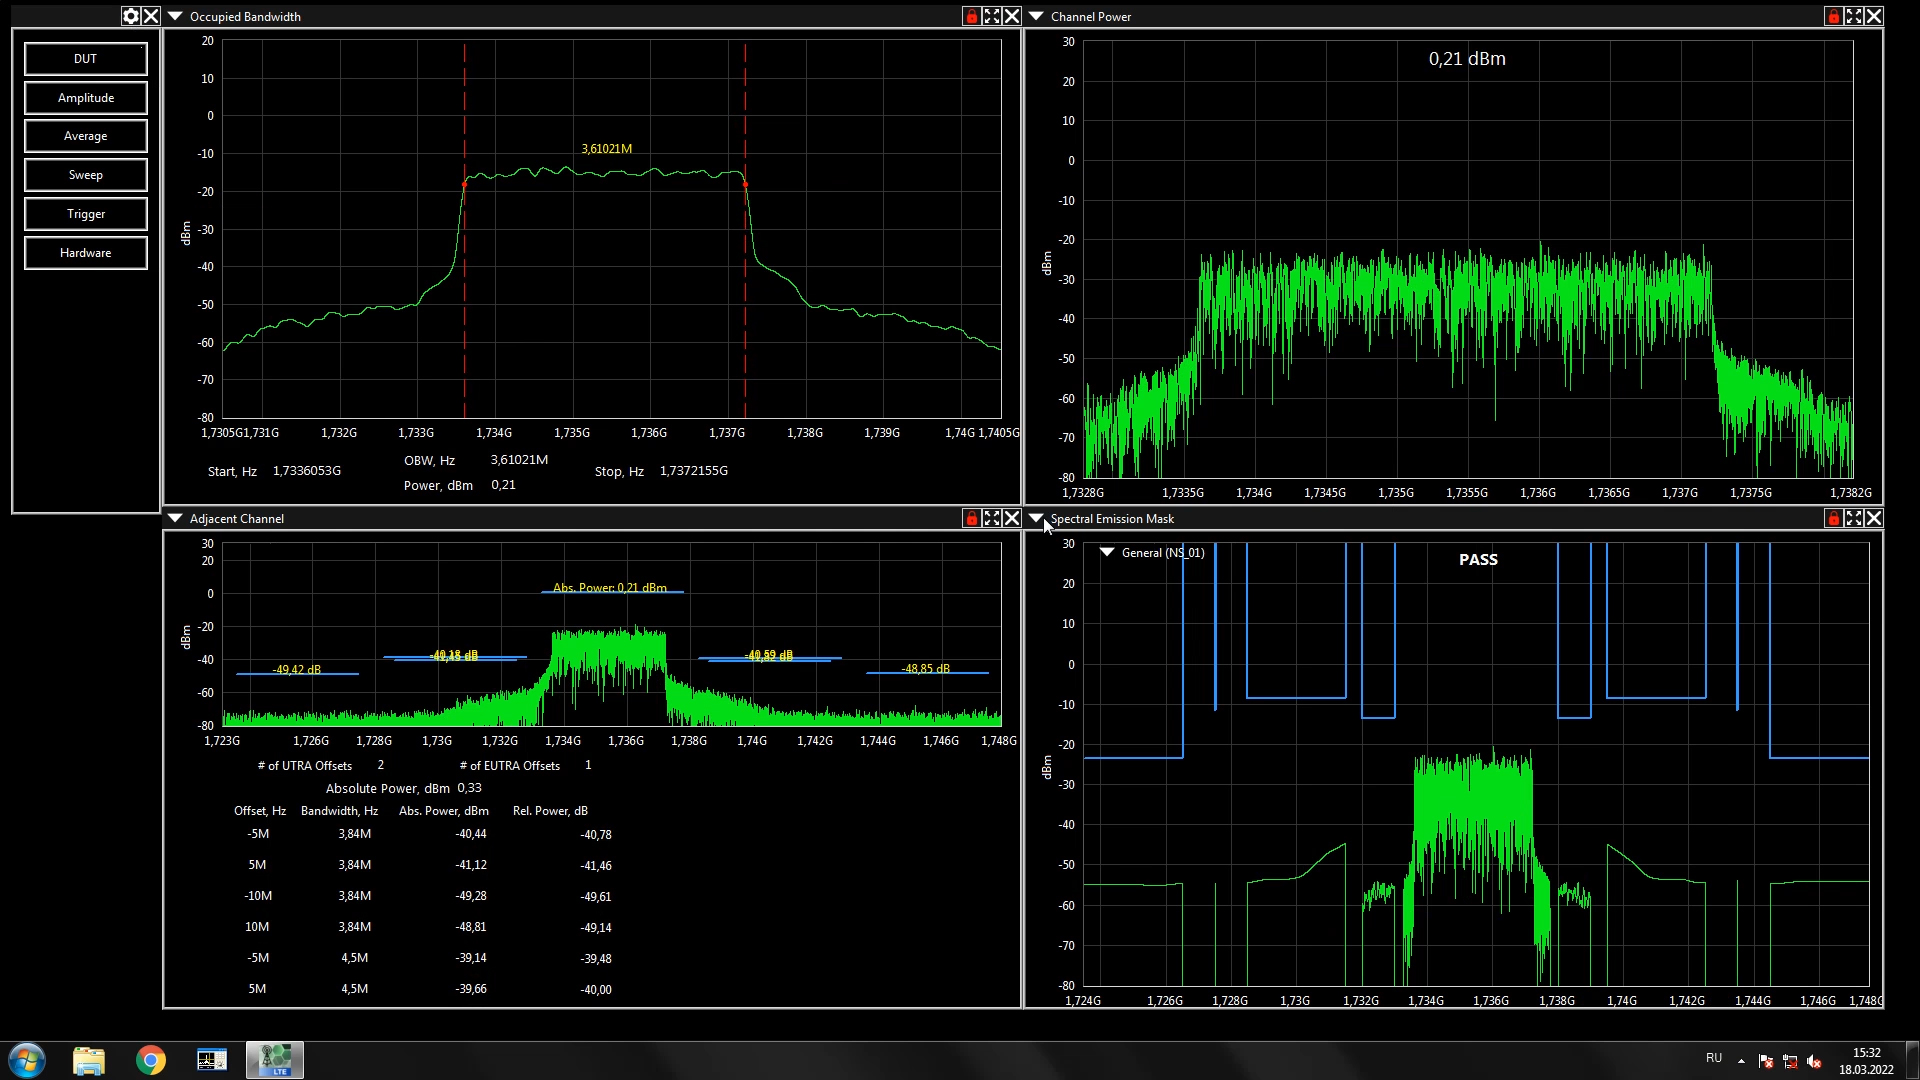Click the Hardware button
1920x1080 pixels.
pos(86,253)
